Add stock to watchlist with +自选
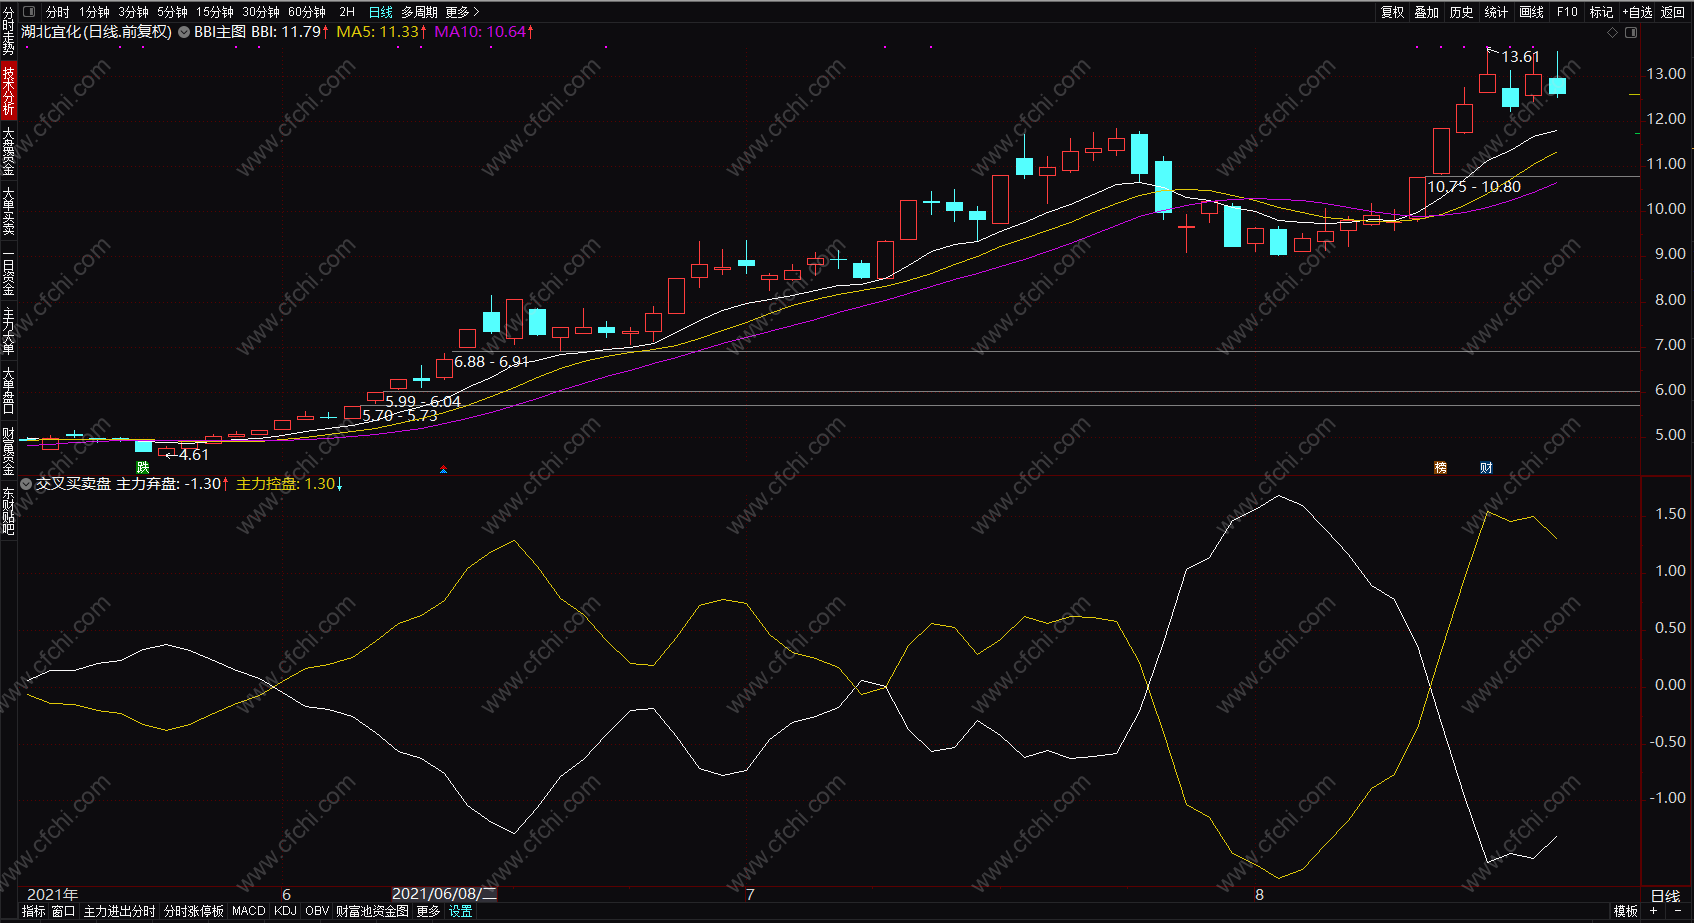1694x923 pixels. pos(1638,12)
